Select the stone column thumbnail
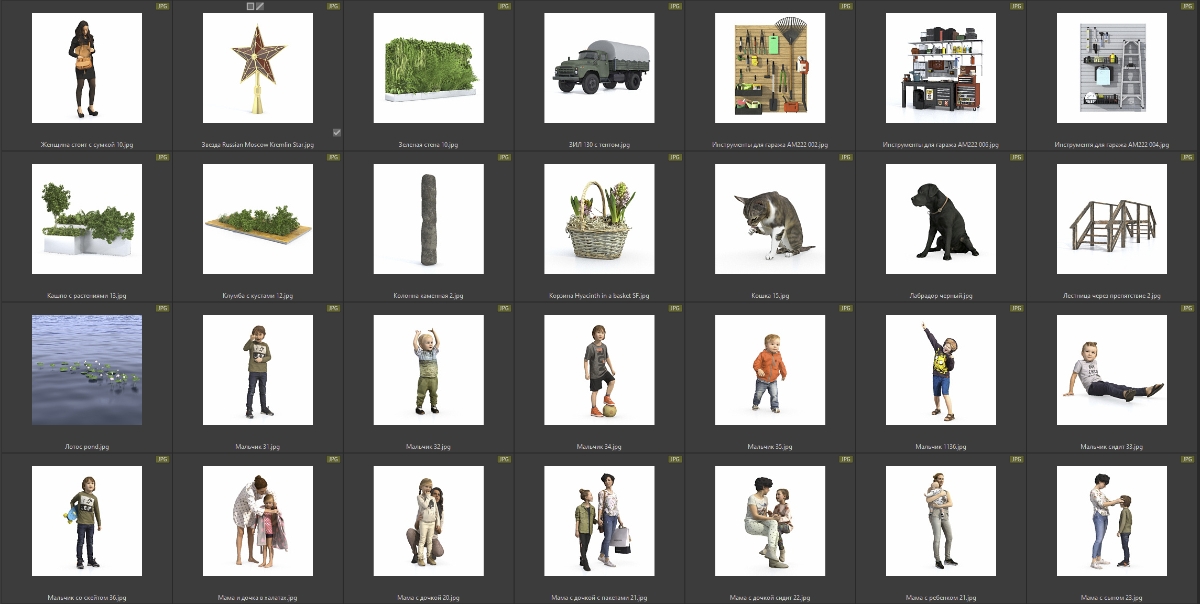Image resolution: width=1200 pixels, height=604 pixels. (428, 219)
